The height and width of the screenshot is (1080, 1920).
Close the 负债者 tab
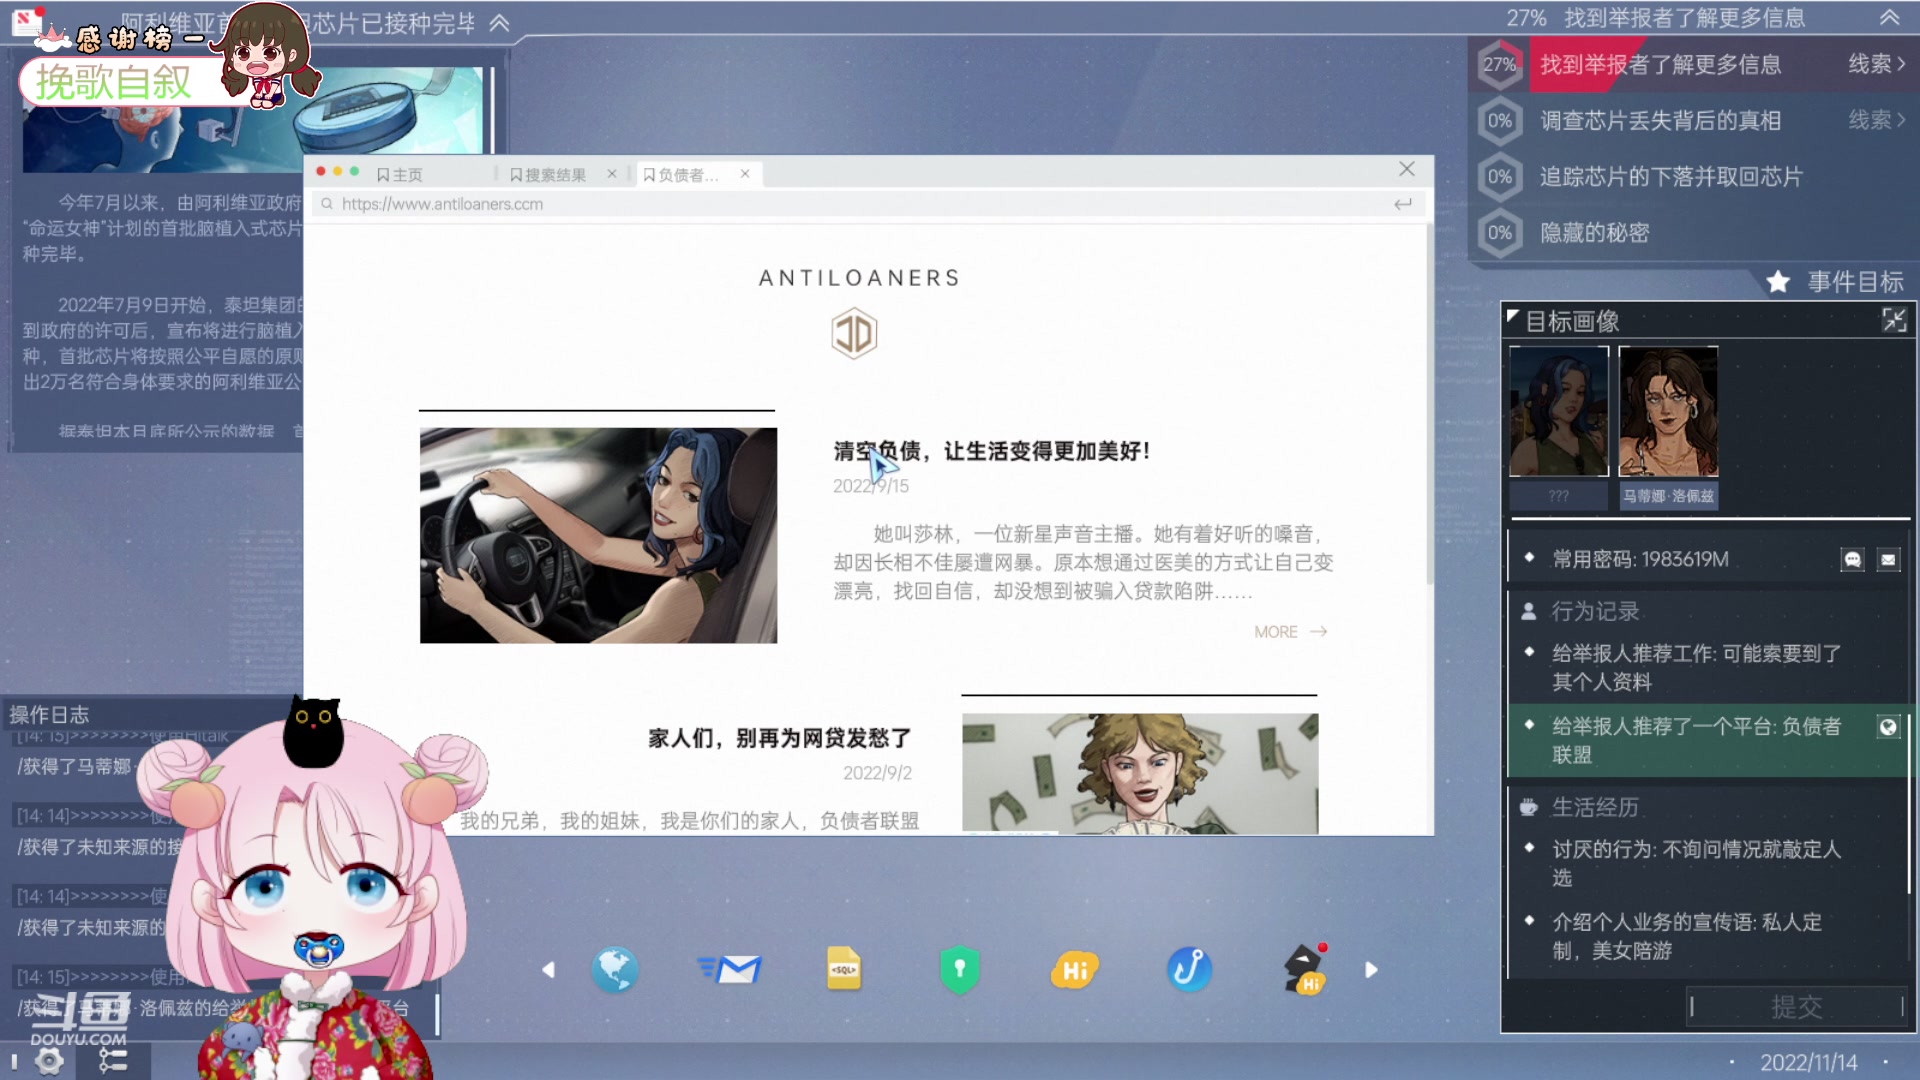tap(745, 174)
